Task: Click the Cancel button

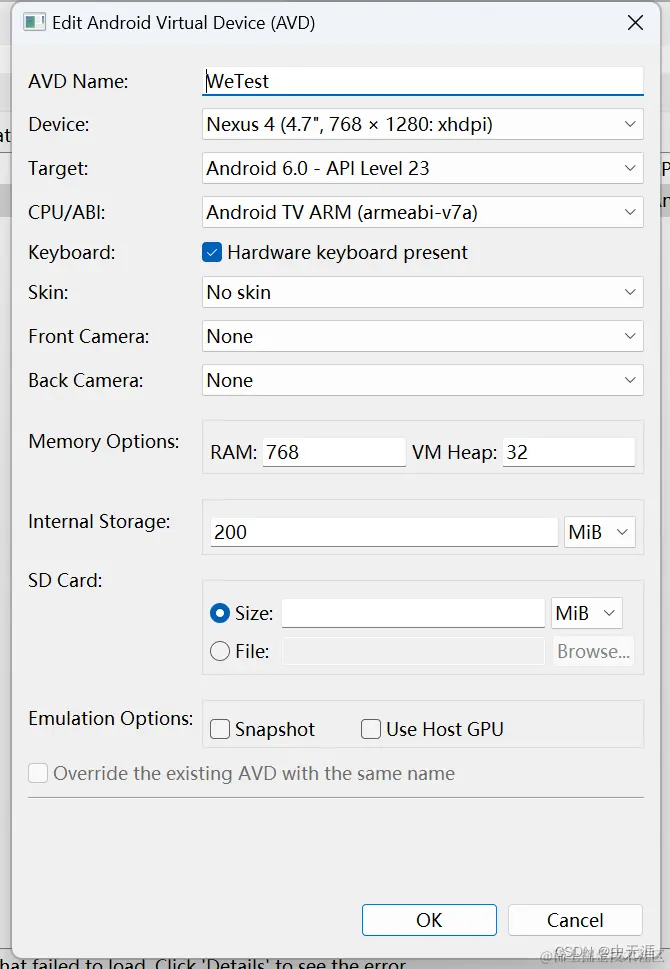Action: (575, 920)
